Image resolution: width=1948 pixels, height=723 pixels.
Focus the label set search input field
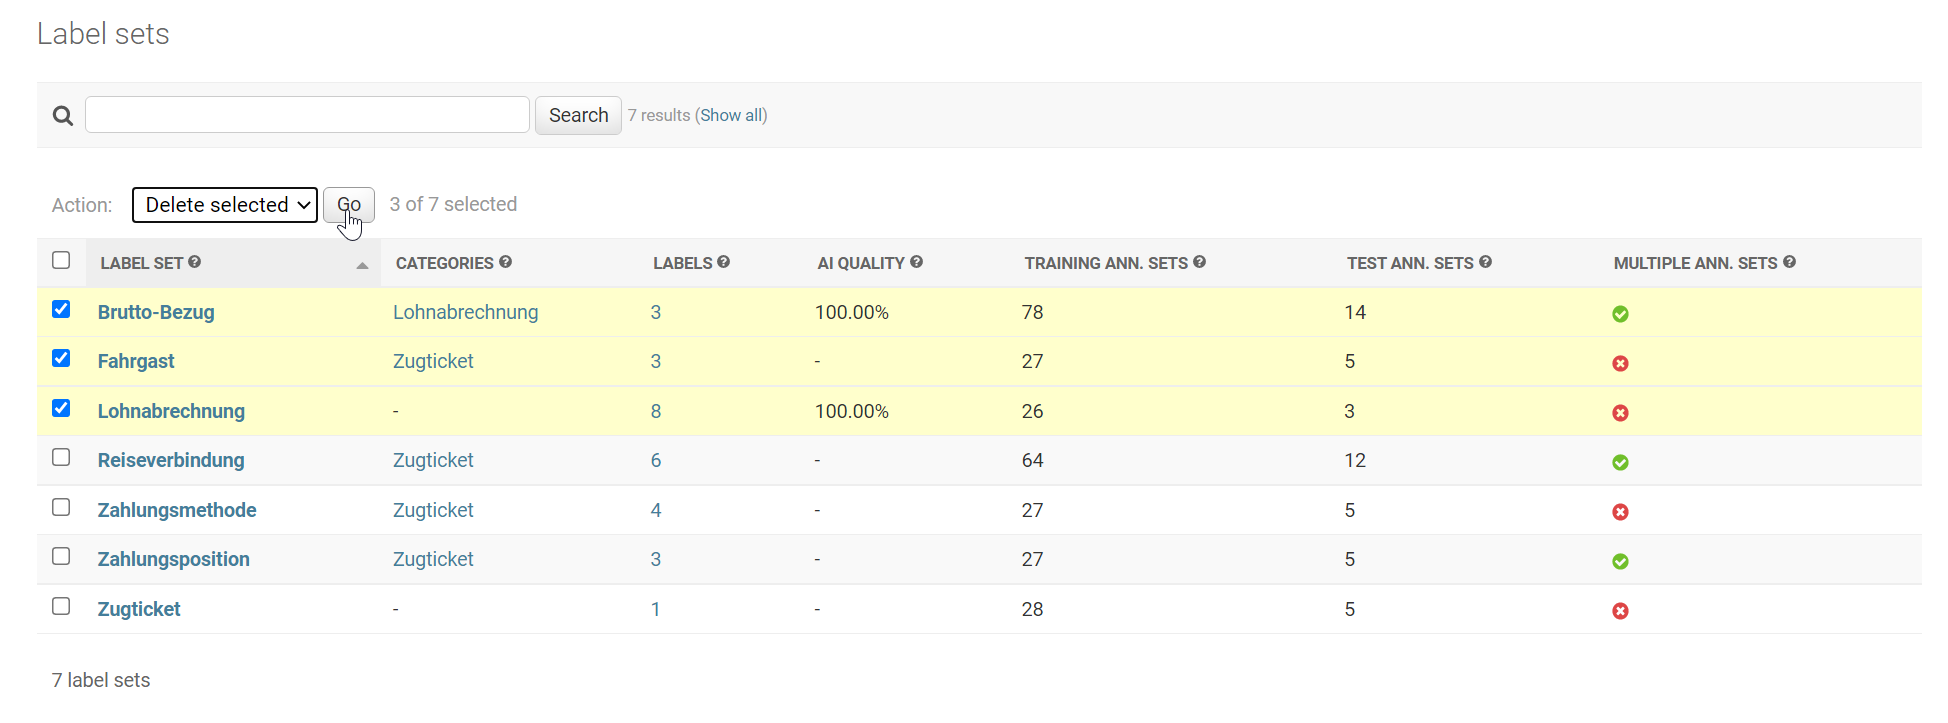point(307,115)
